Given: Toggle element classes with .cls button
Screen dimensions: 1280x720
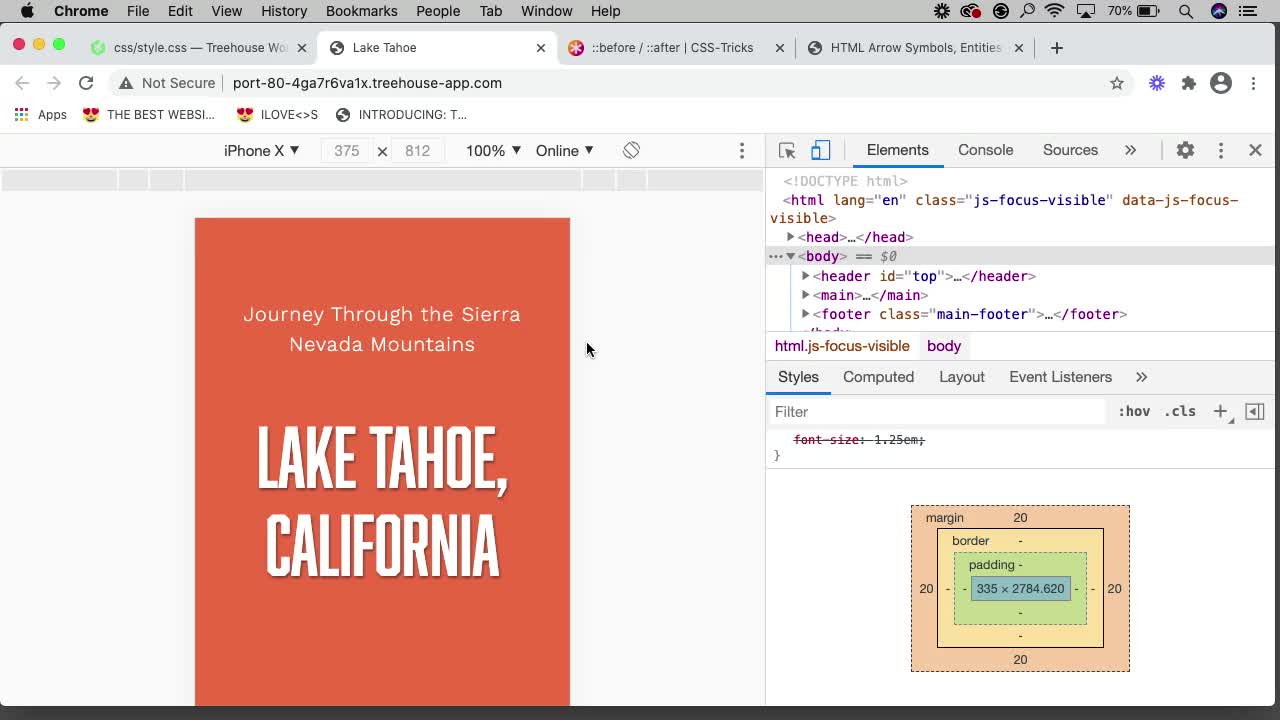Looking at the screenshot, I should 1180,411.
